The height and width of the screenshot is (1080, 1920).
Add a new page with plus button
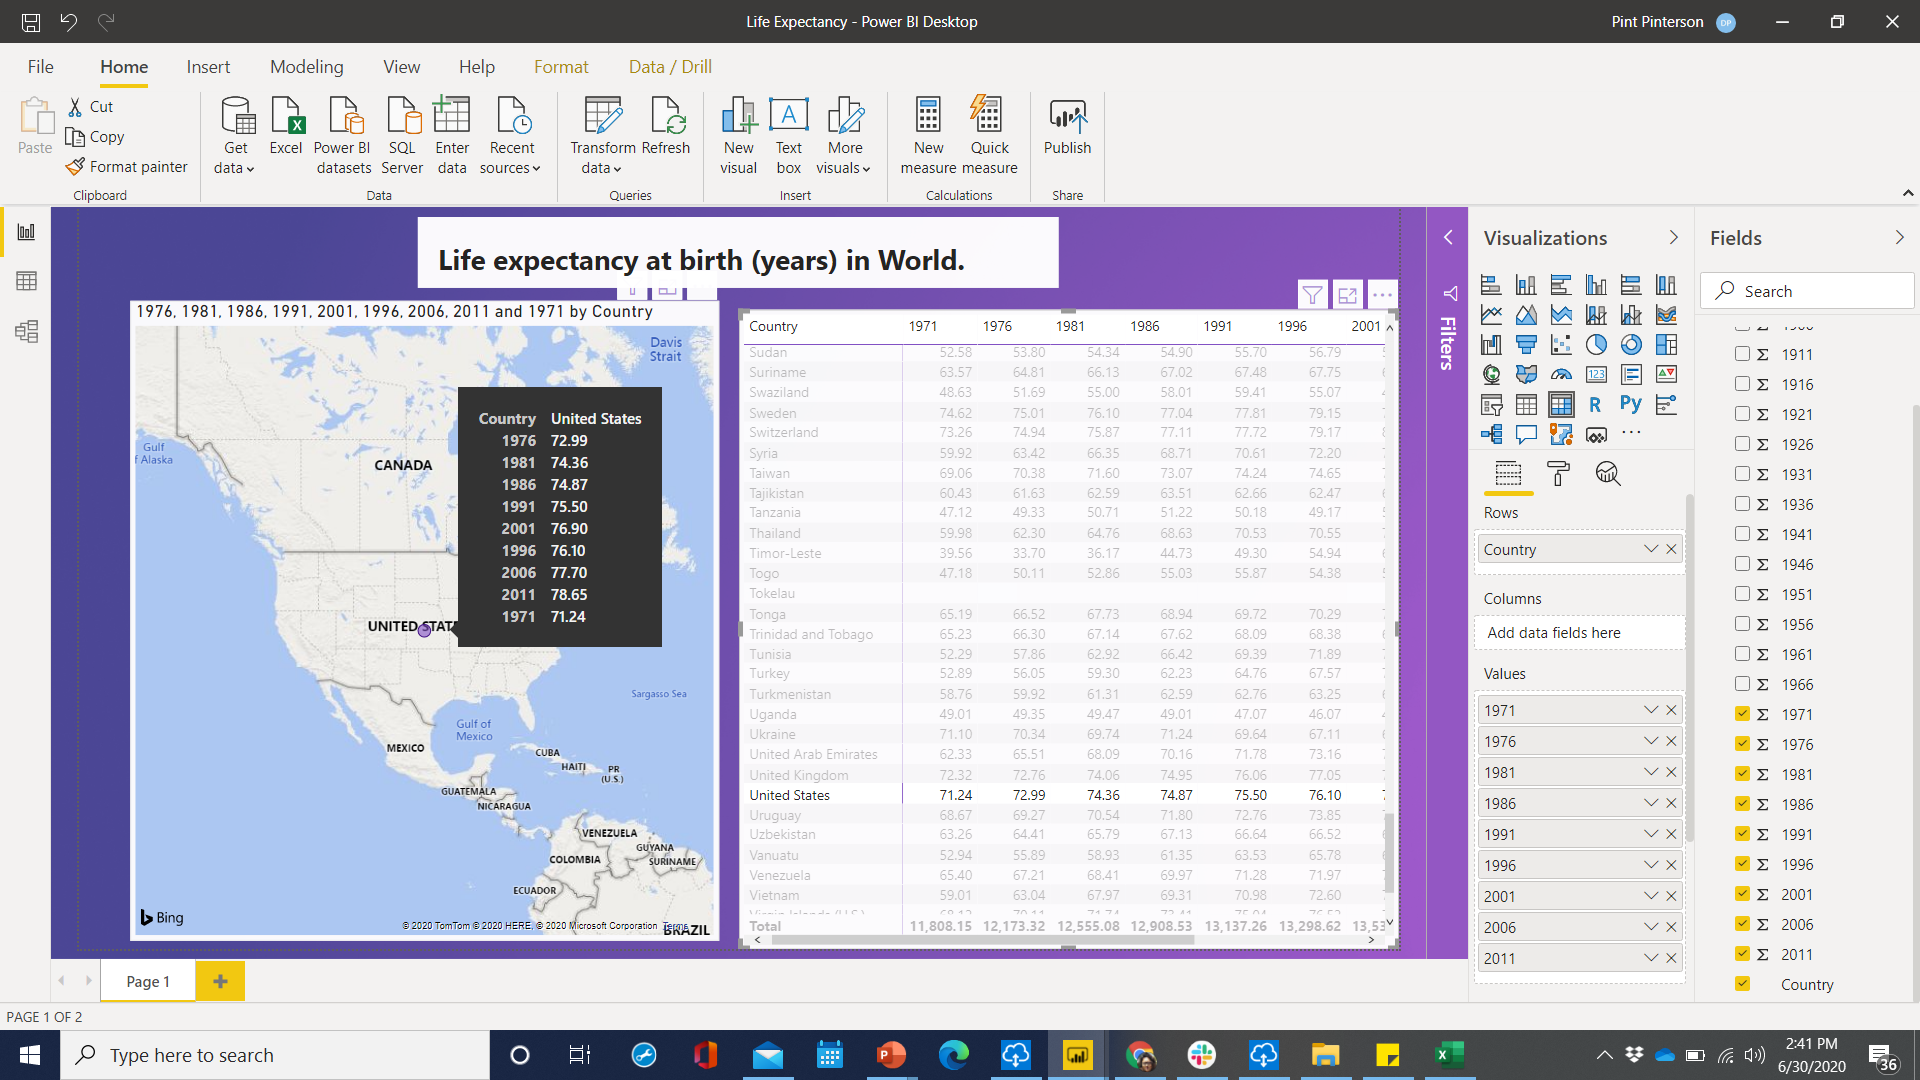tap(220, 981)
